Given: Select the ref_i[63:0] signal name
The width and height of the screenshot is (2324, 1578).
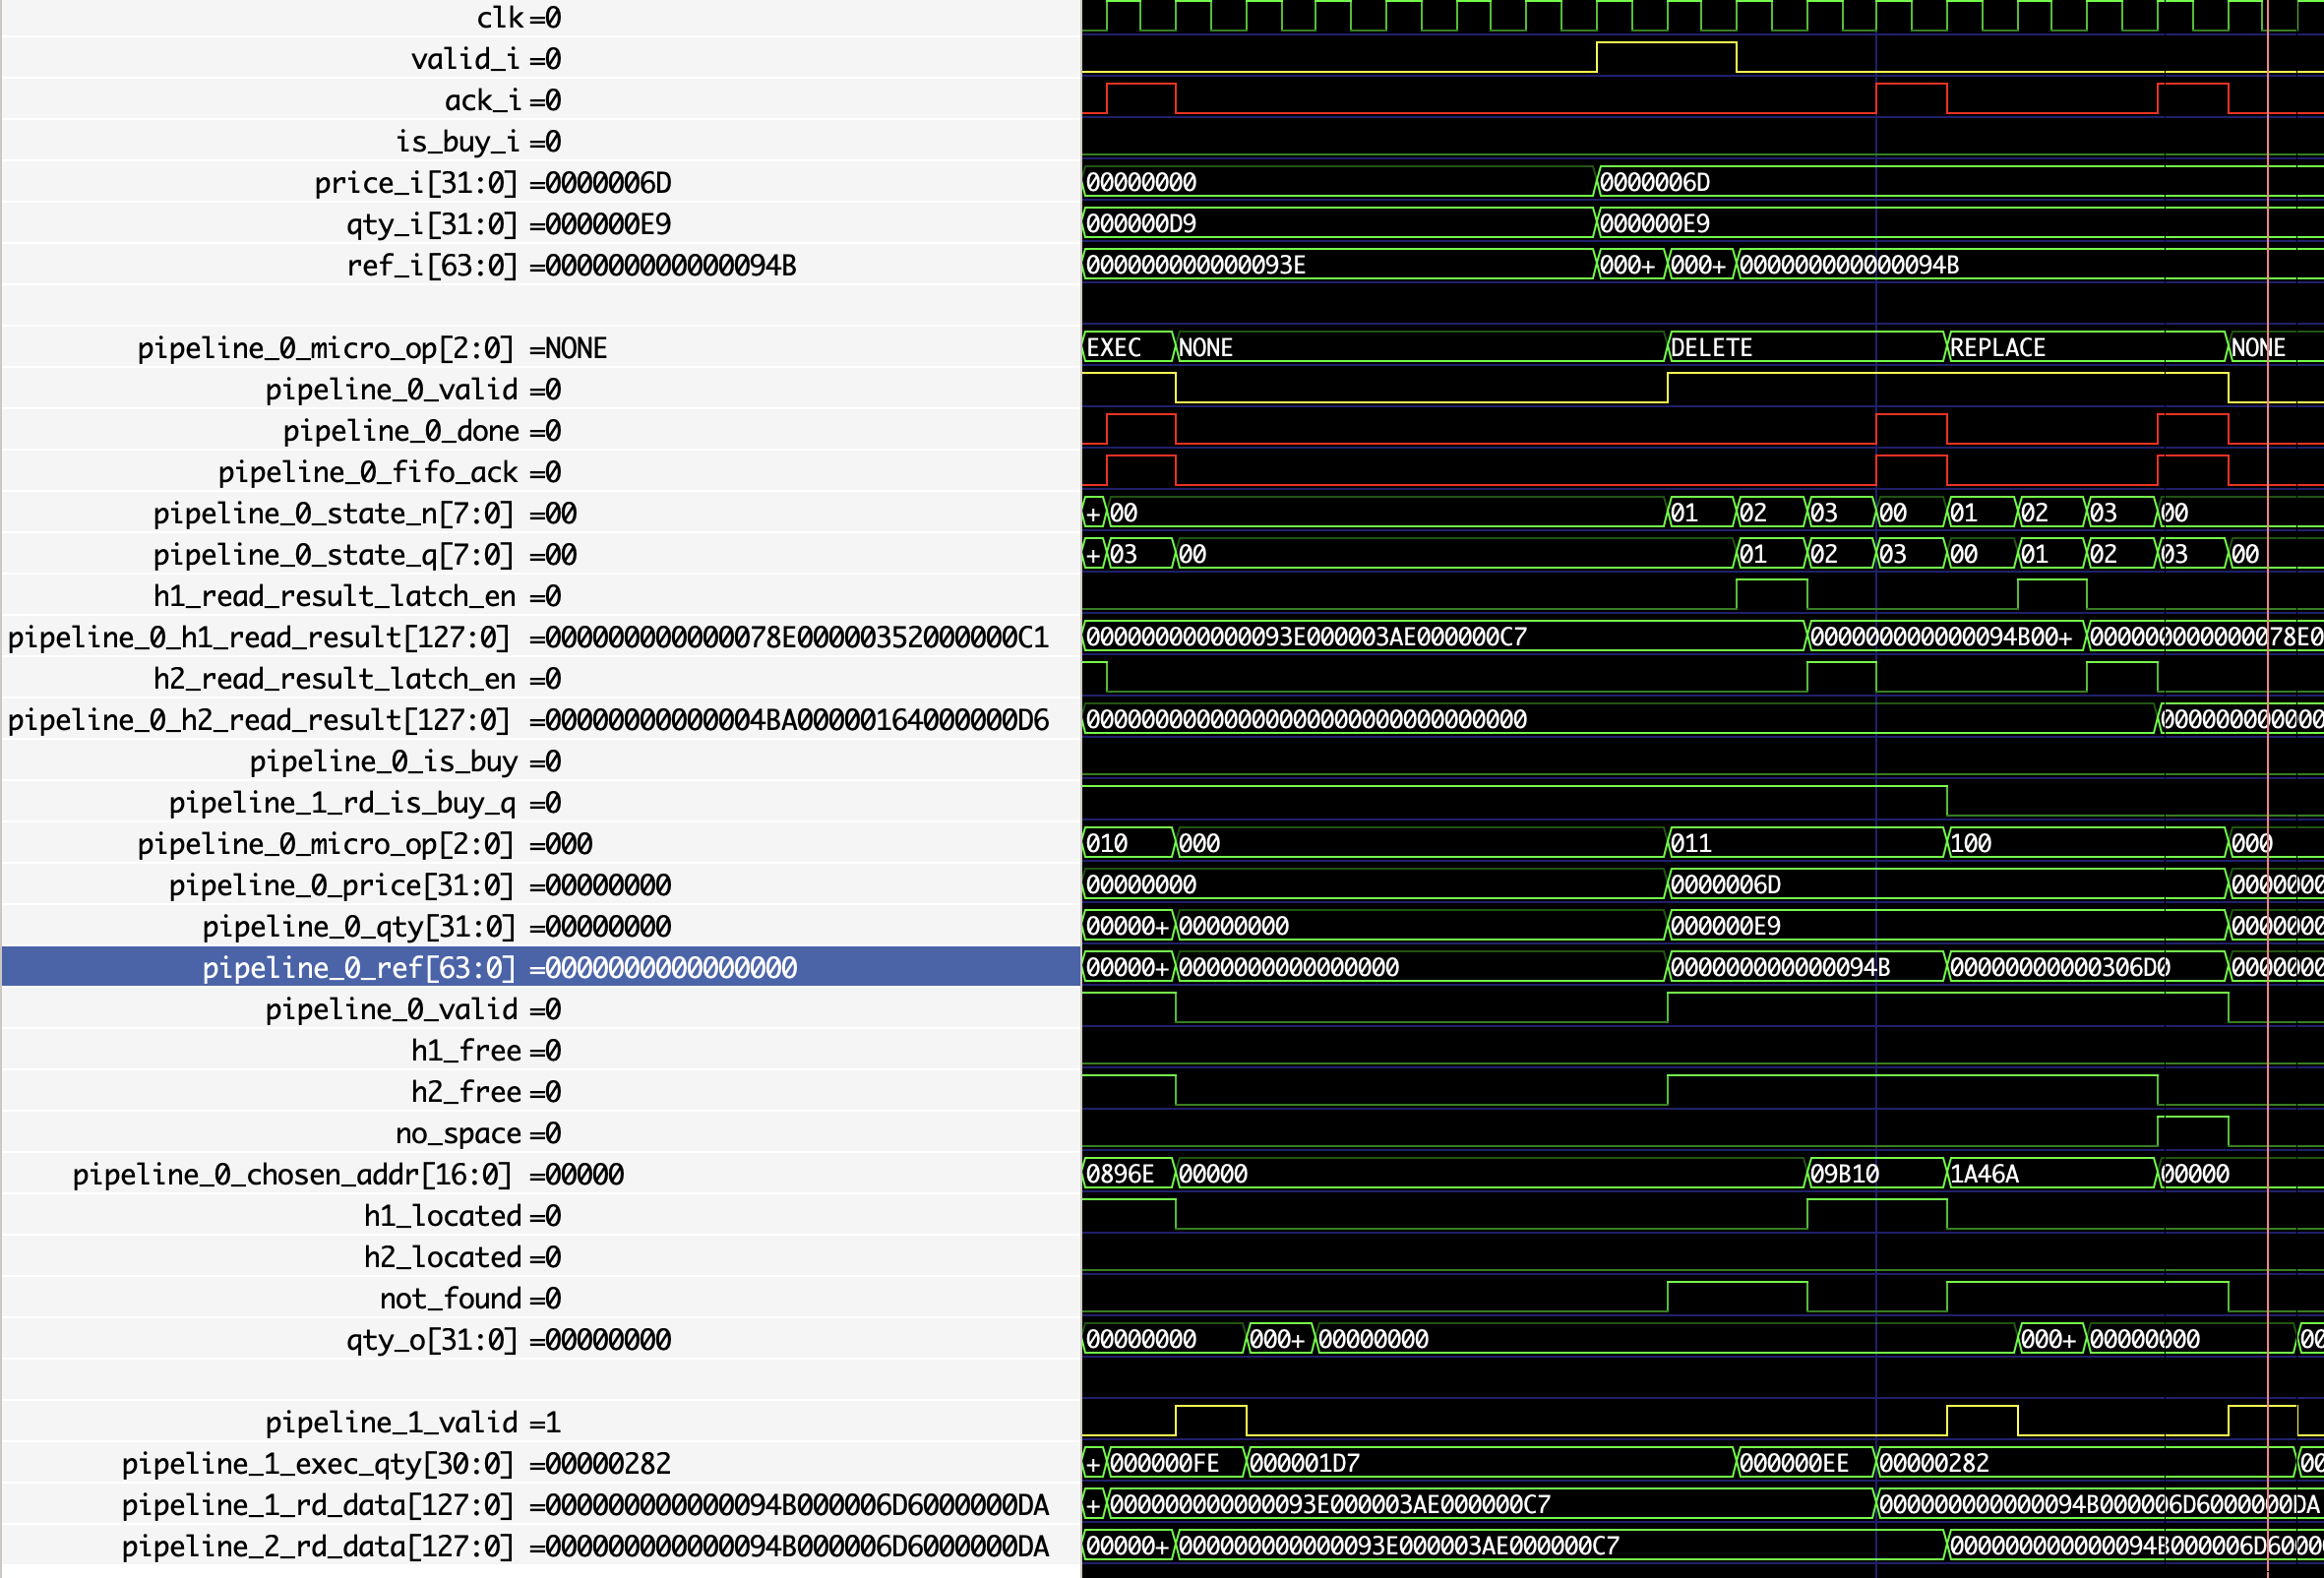Looking at the screenshot, I should (x=432, y=265).
